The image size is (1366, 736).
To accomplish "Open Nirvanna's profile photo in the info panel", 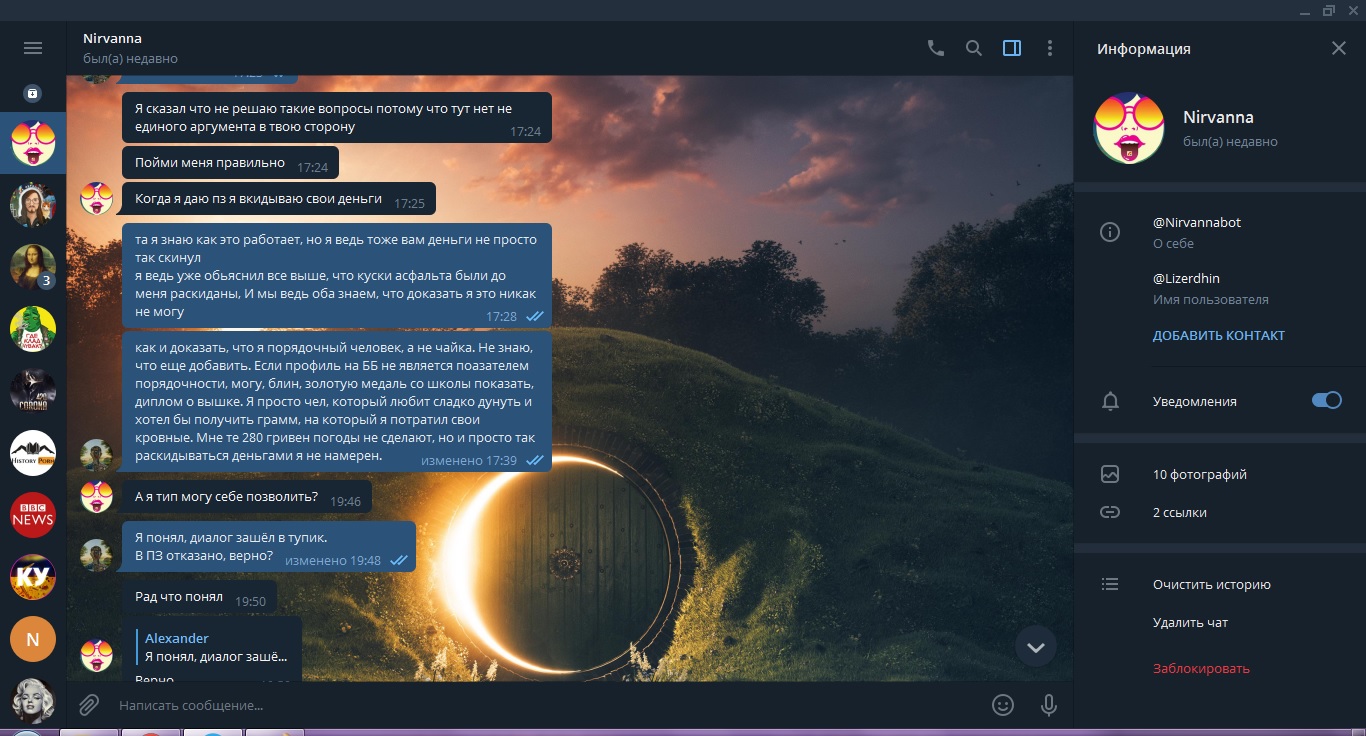I will (x=1129, y=128).
